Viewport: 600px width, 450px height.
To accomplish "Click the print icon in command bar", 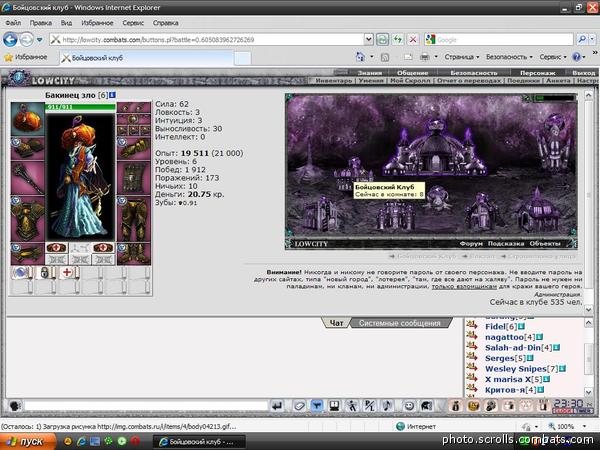I will pyautogui.click(x=424, y=57).
